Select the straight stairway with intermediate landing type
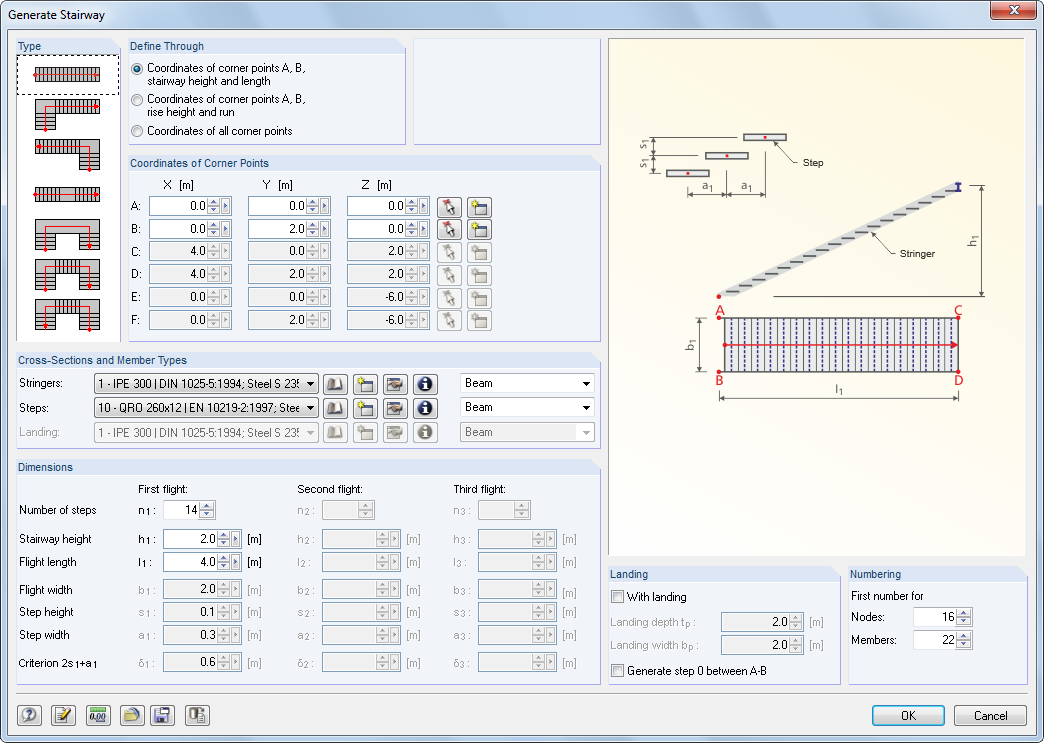The image size is (1044, 743). (67, 194)
